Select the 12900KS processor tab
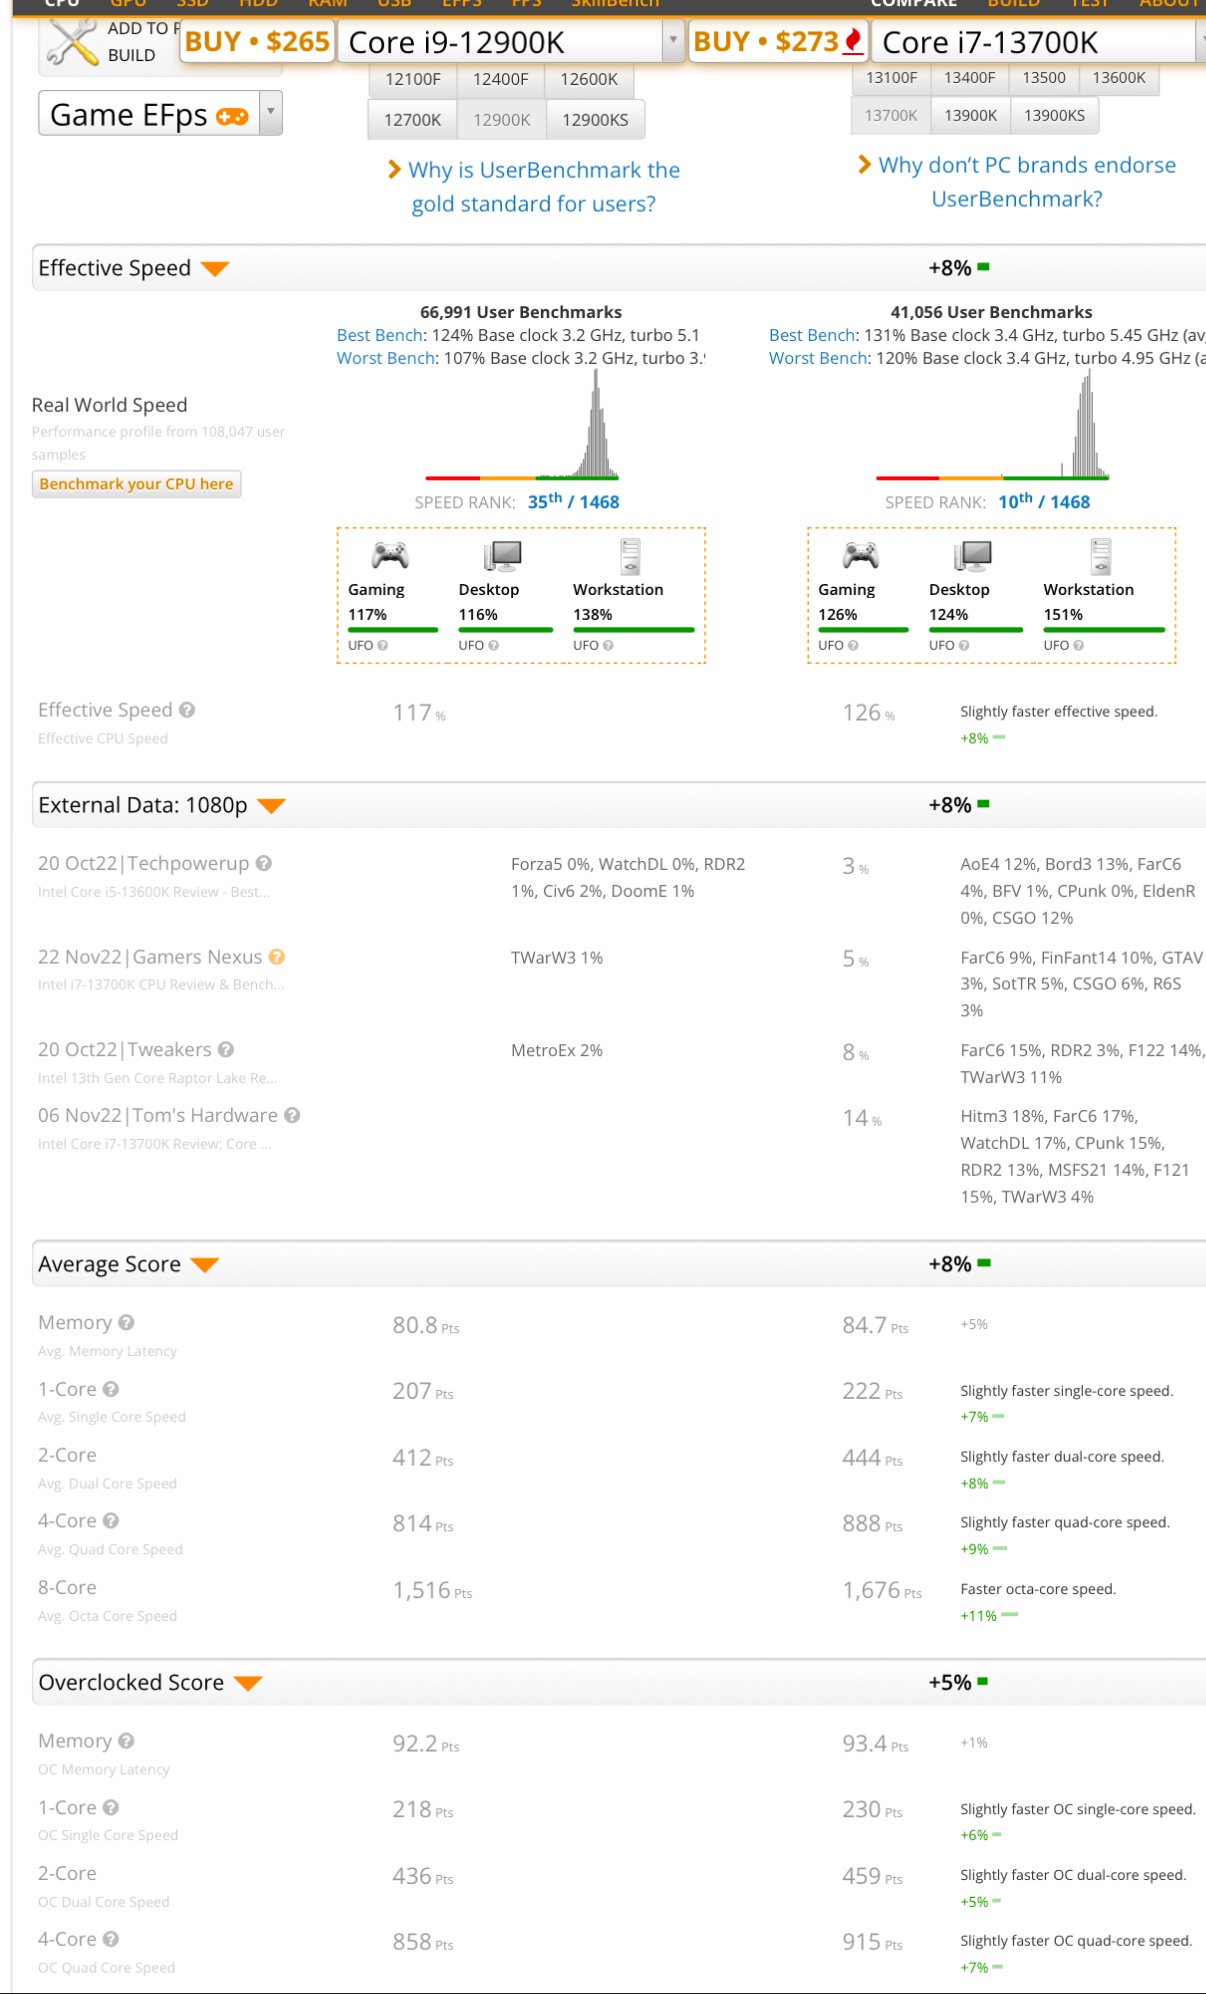Image resolution: width=1206 pixels, height=1994 pixels. point(595,120)
